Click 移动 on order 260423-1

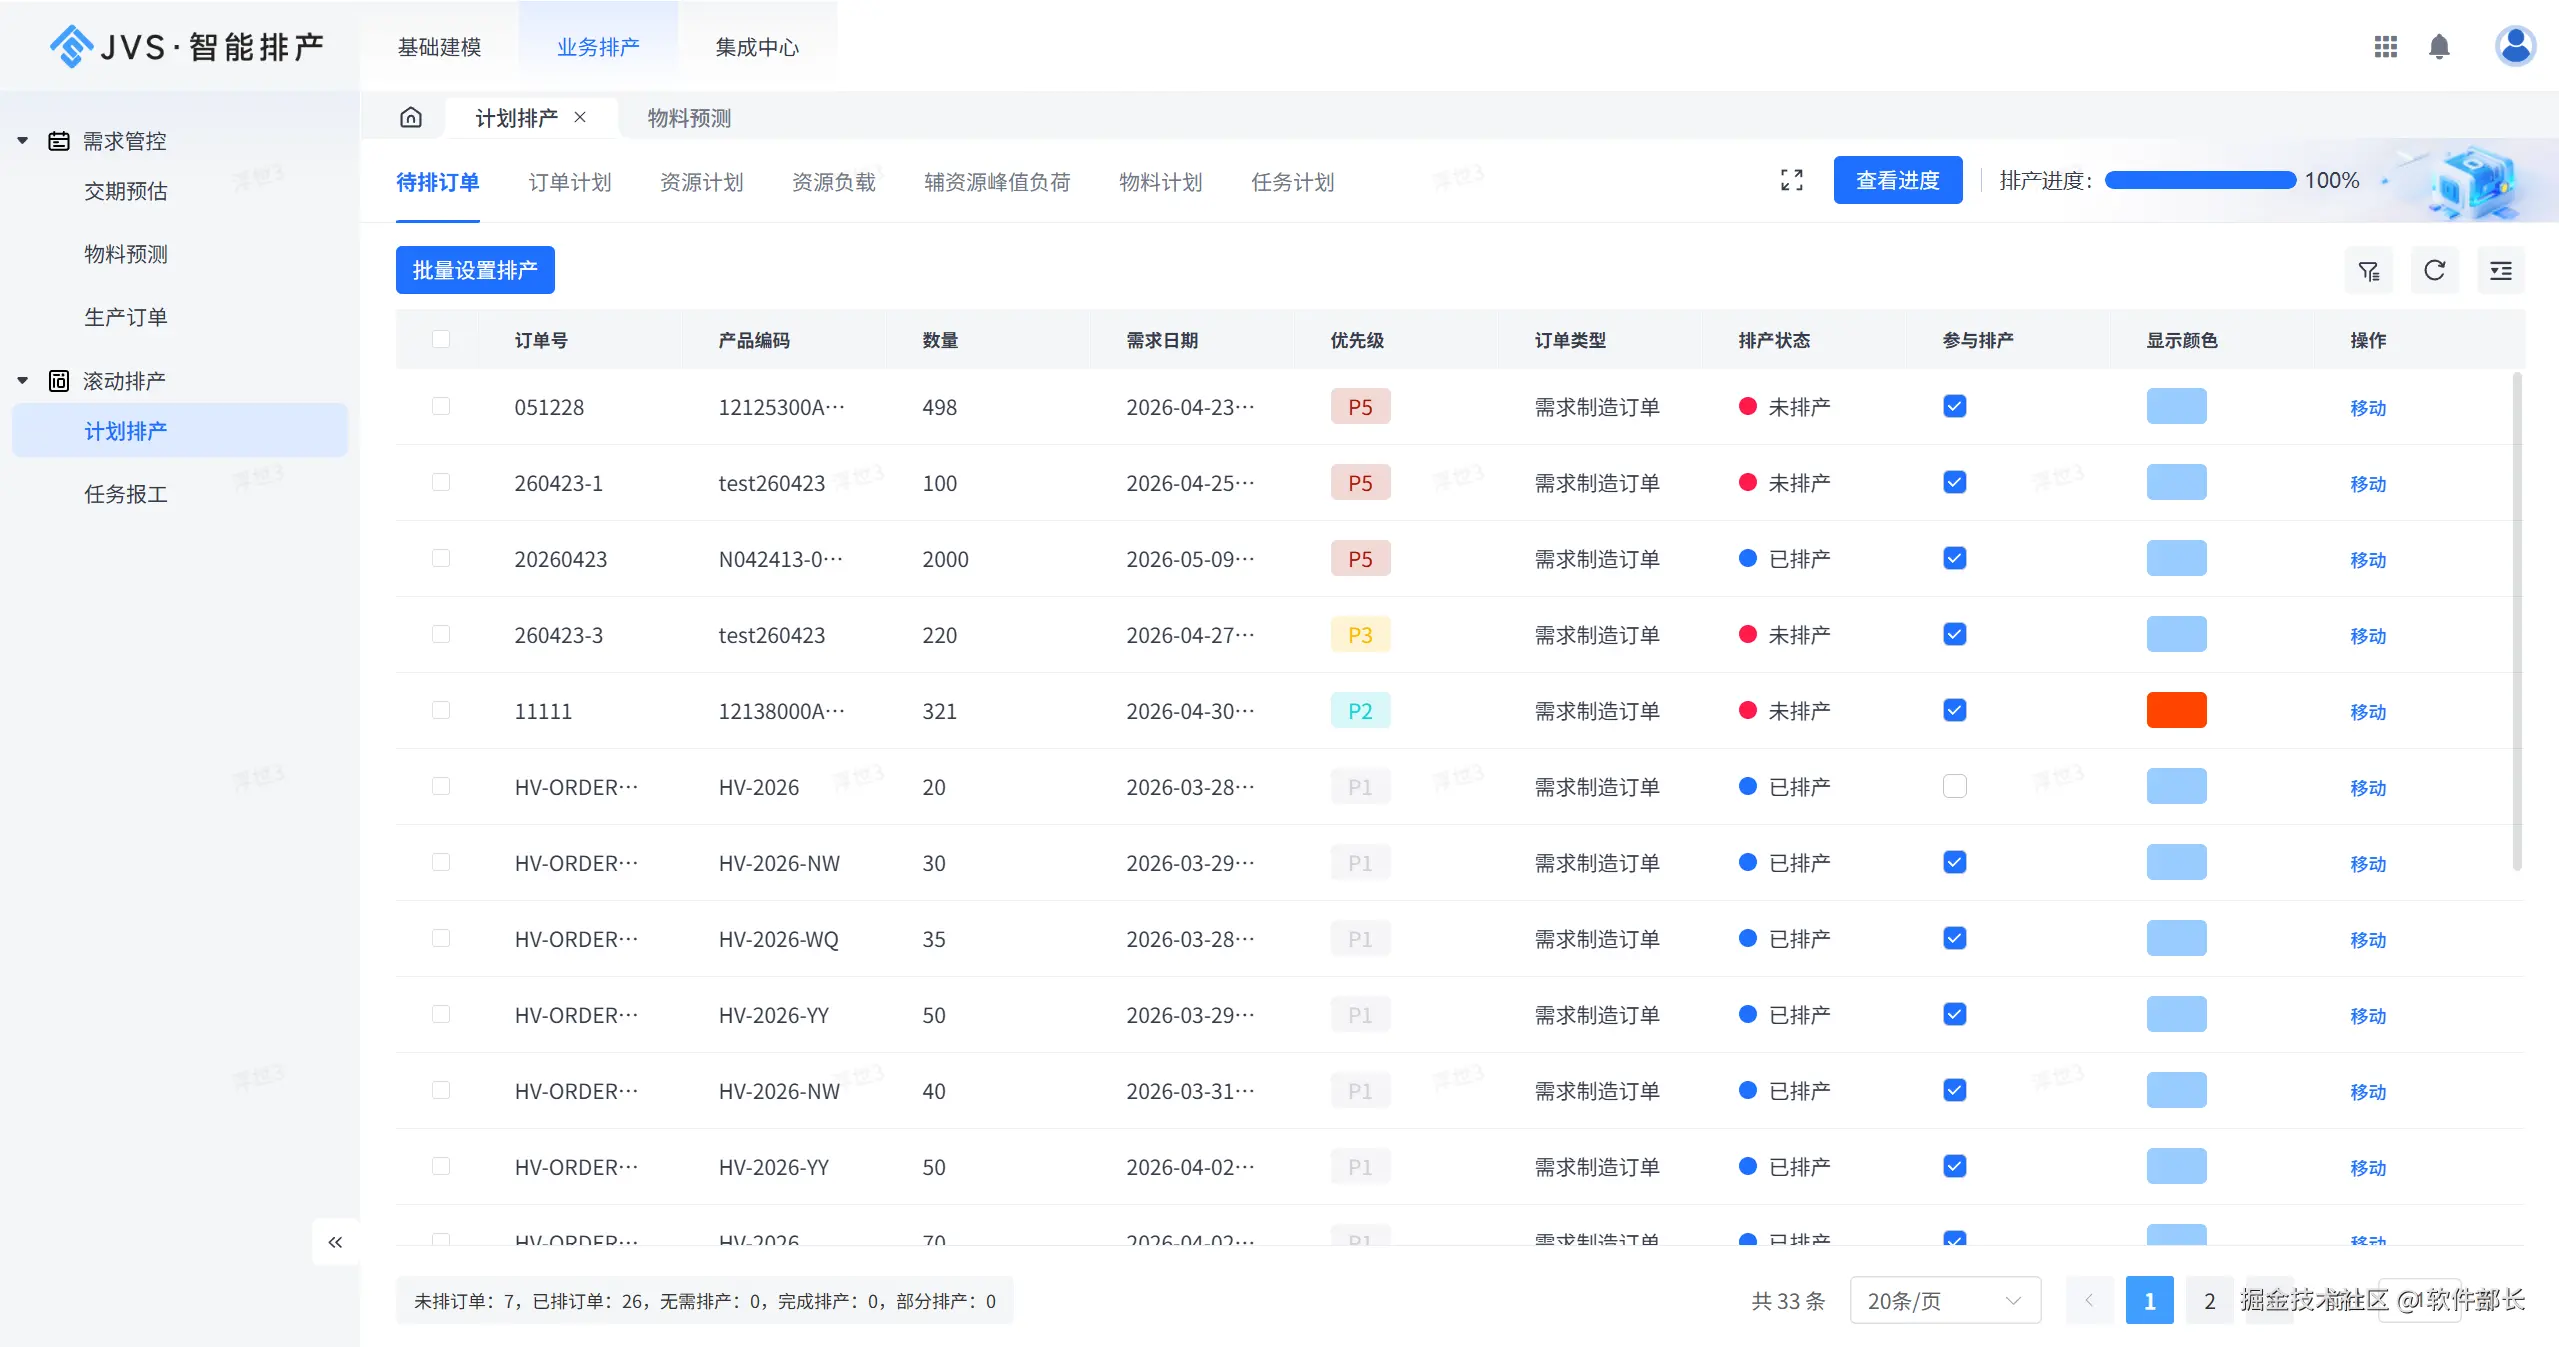2369,483
